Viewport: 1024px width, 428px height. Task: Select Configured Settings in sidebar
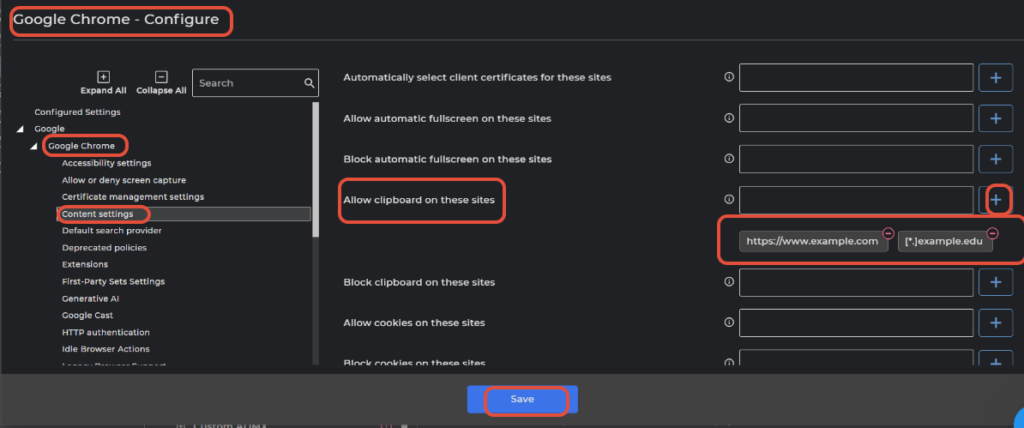[x=77, y=112]
